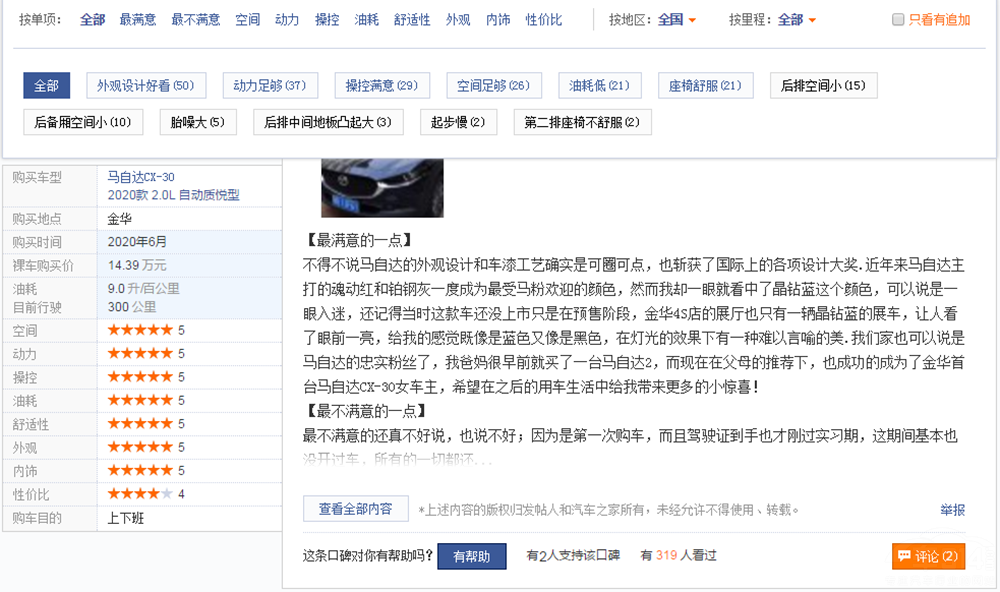This screenshot has width=1000, height=592.
Task: Click the 评论 (2) comment button
Action: click(928, 556)
